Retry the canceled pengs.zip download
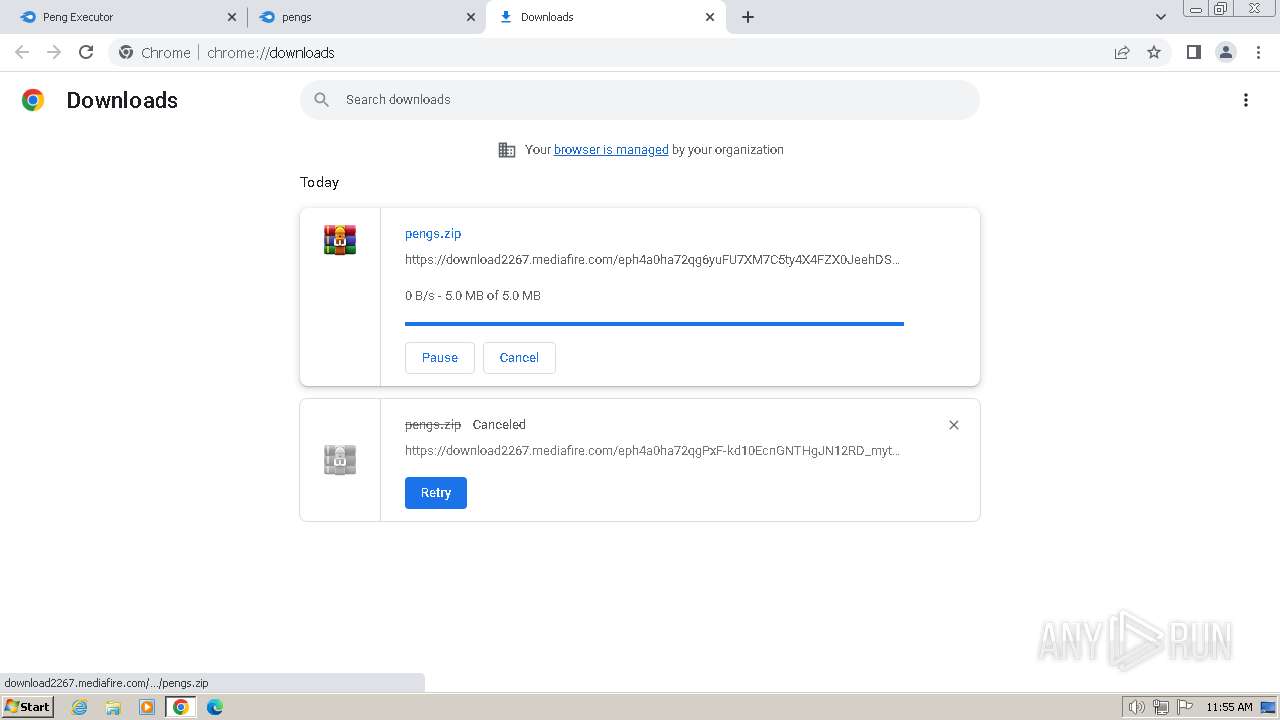The width and height of the screenshot is (1280, 720). point(436,493)
